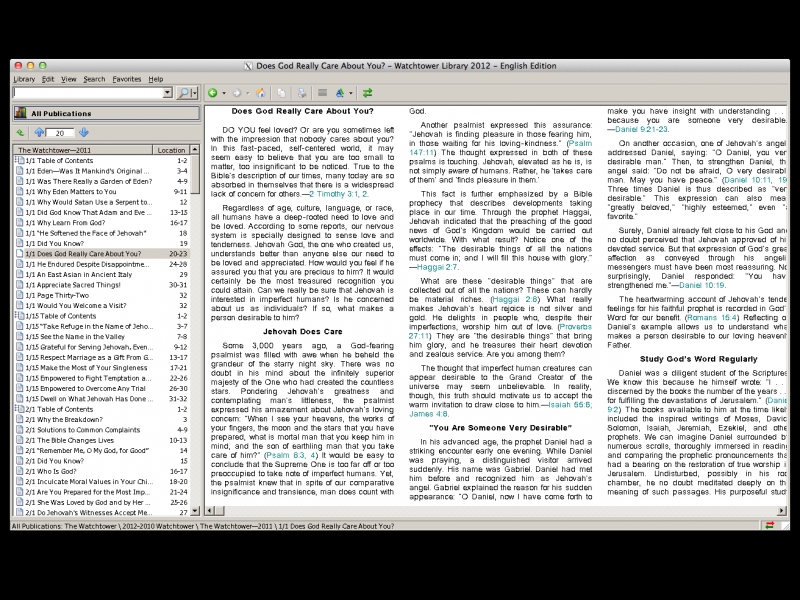This screenshot has height=600, width=800.
Task: Click the sync icon in status bar
Action: [769, 526]
